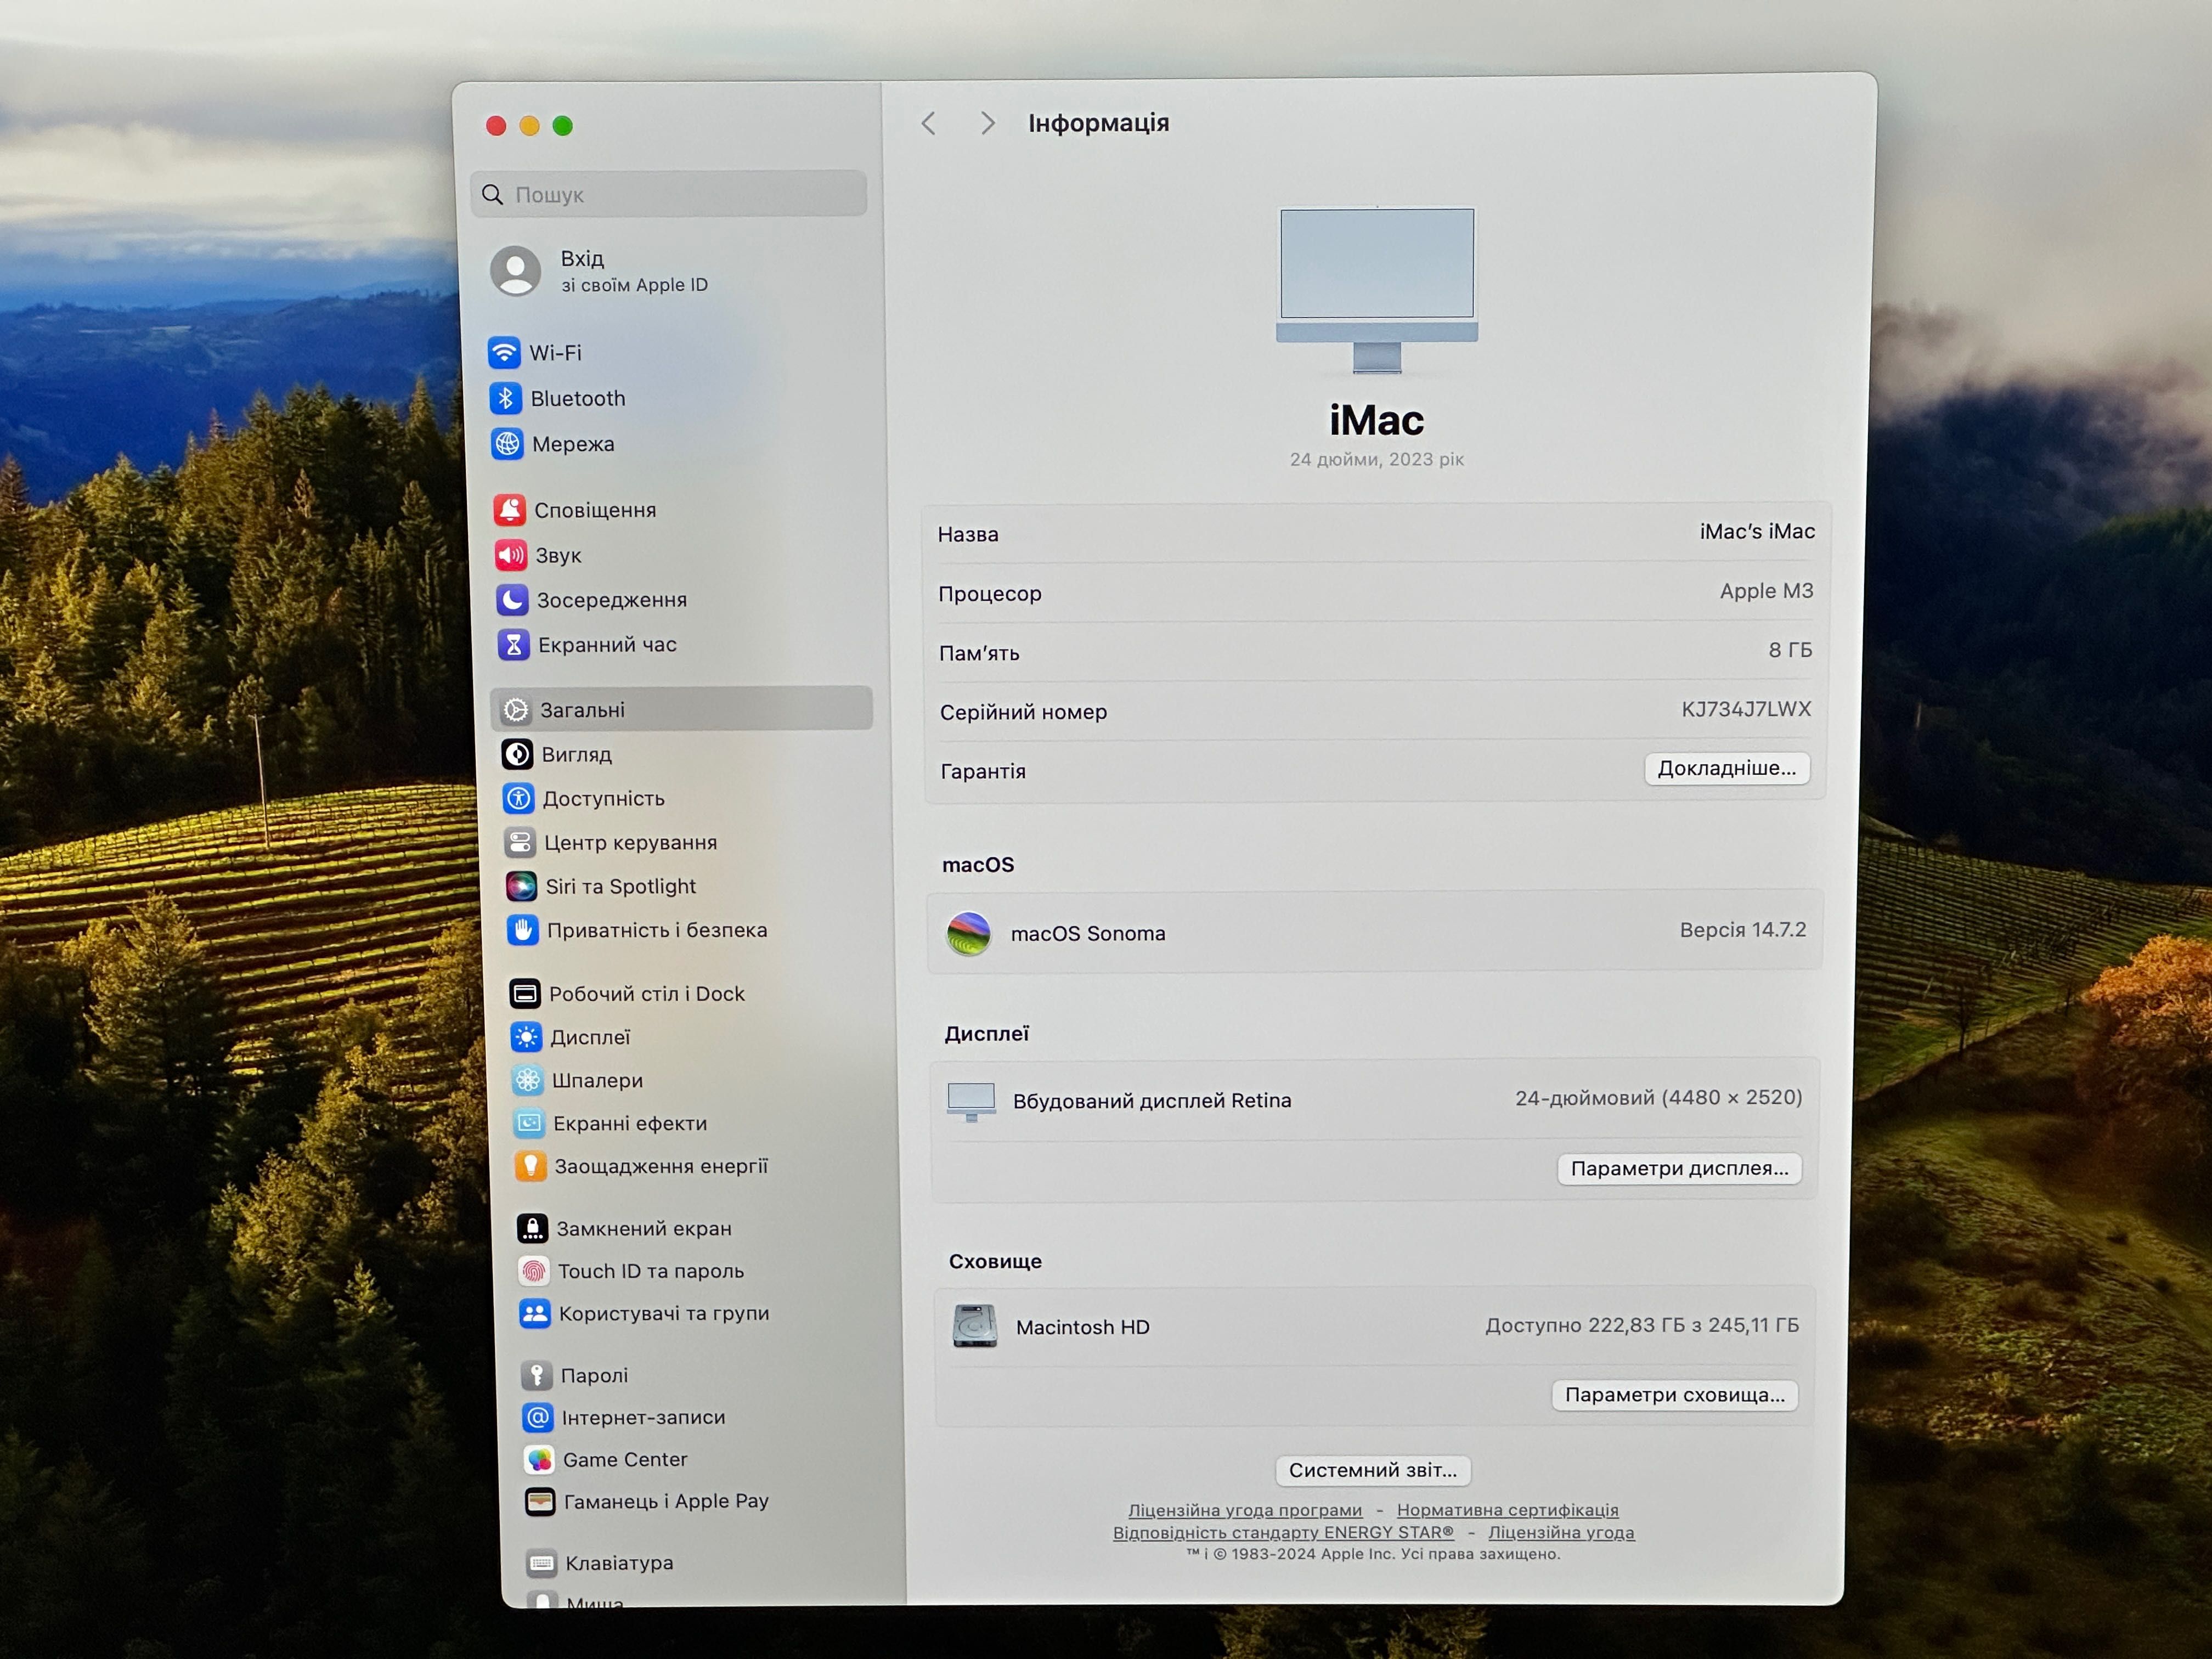Image resolution: width=2212 pixels, height=1659 pixels.
Task: Open Дисплеї sun icon in sidebar
Action: point(526,1037)
